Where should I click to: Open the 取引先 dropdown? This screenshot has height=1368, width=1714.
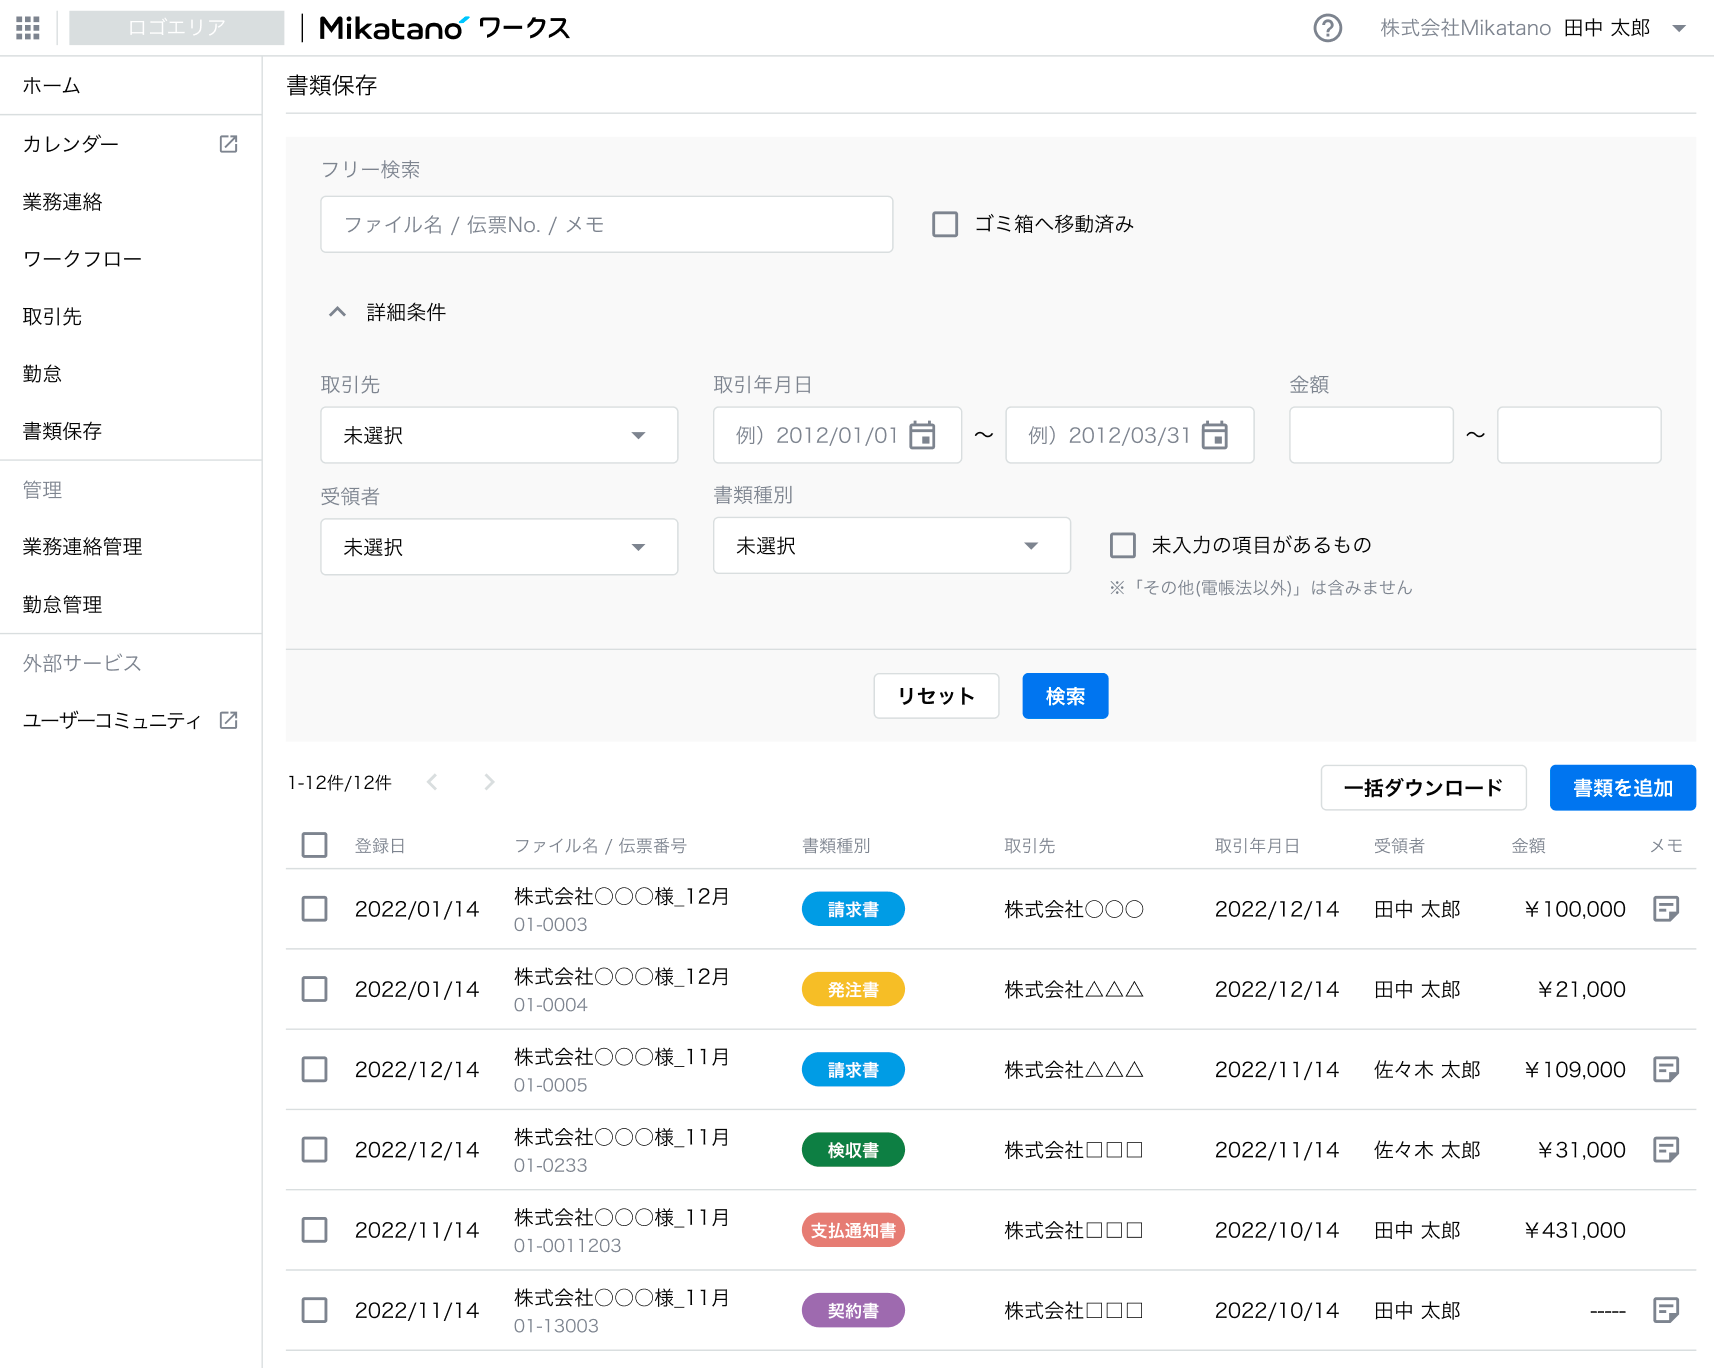[498, 435]
